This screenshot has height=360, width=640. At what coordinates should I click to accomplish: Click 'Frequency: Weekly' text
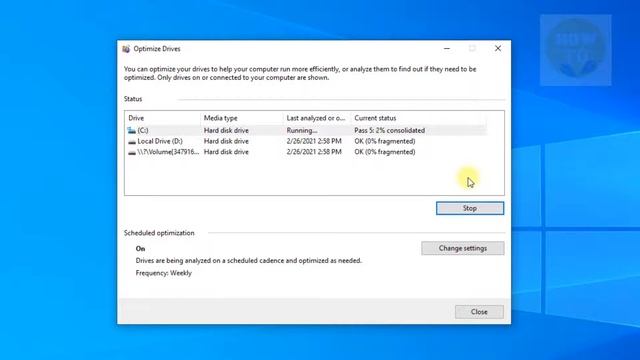[x=164, y=273]
